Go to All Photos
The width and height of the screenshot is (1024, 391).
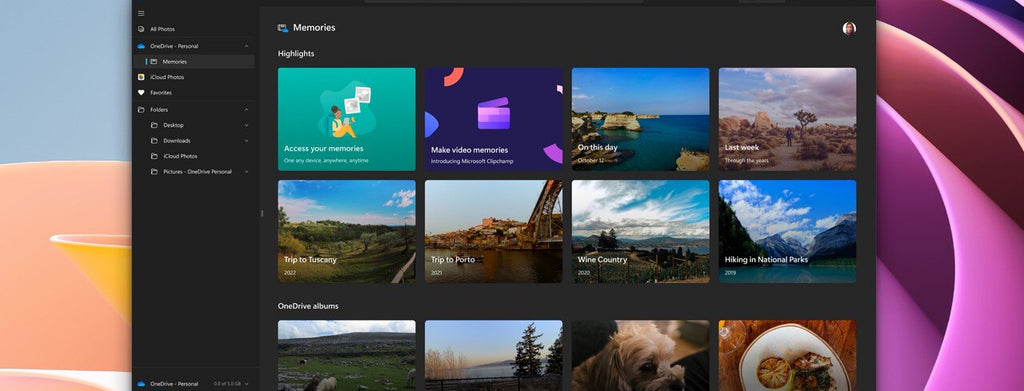tap(163, 29)
